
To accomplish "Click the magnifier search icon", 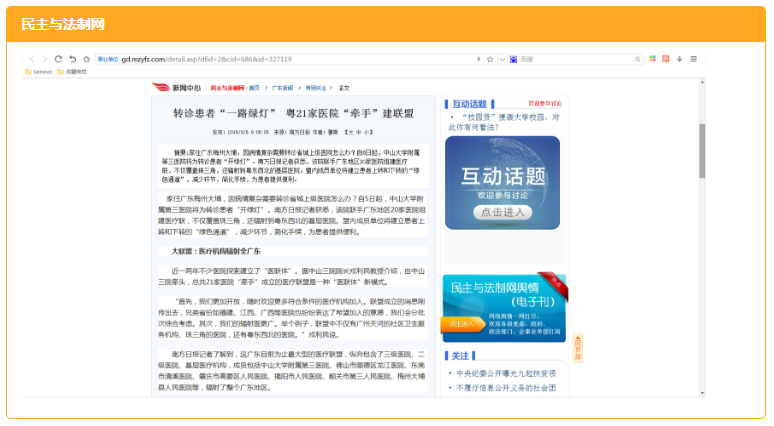I will 638,59.
